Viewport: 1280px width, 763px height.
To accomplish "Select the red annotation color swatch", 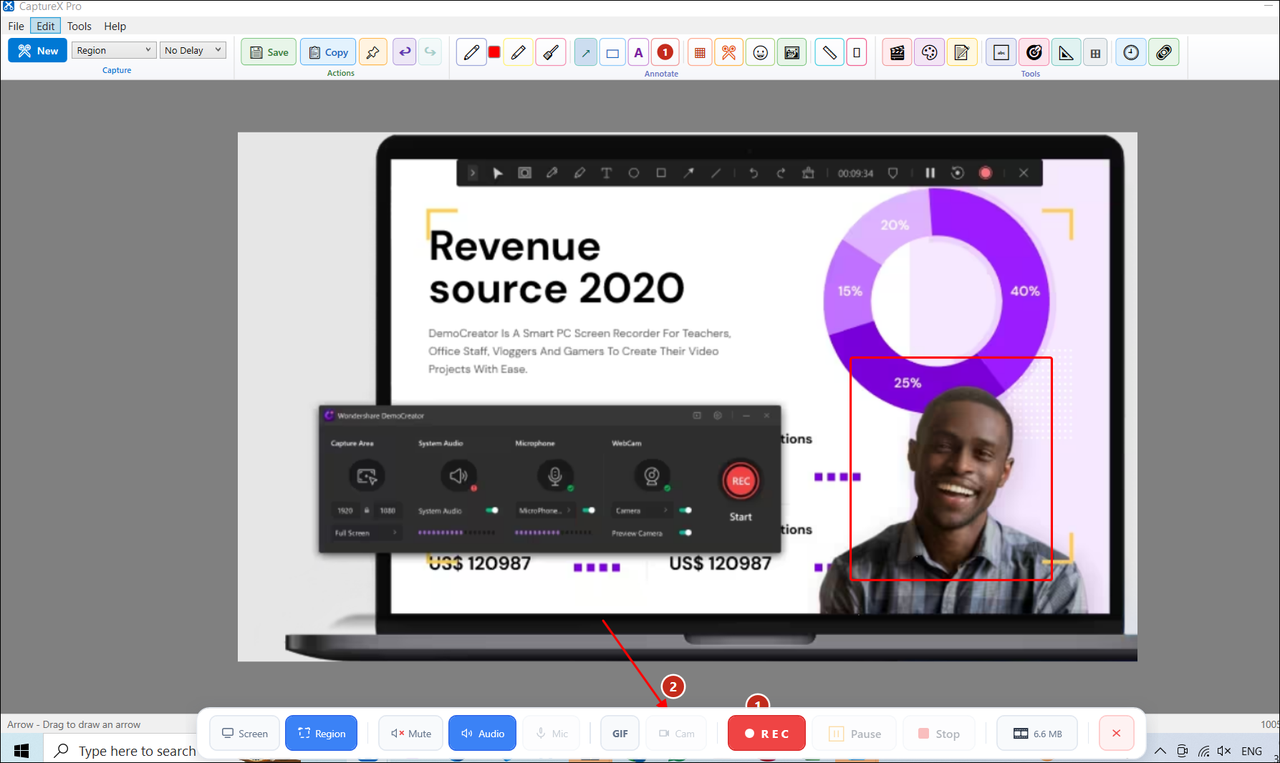I will 494,52.
